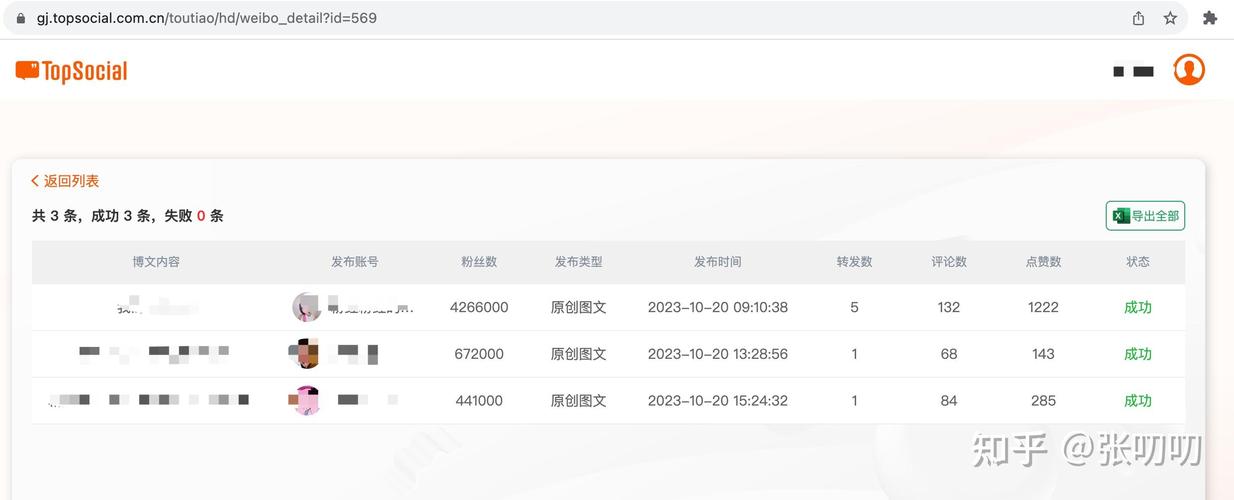Click the comment count 84
This screenshot has width=1234, height=500.
click(x=949, y=401)
